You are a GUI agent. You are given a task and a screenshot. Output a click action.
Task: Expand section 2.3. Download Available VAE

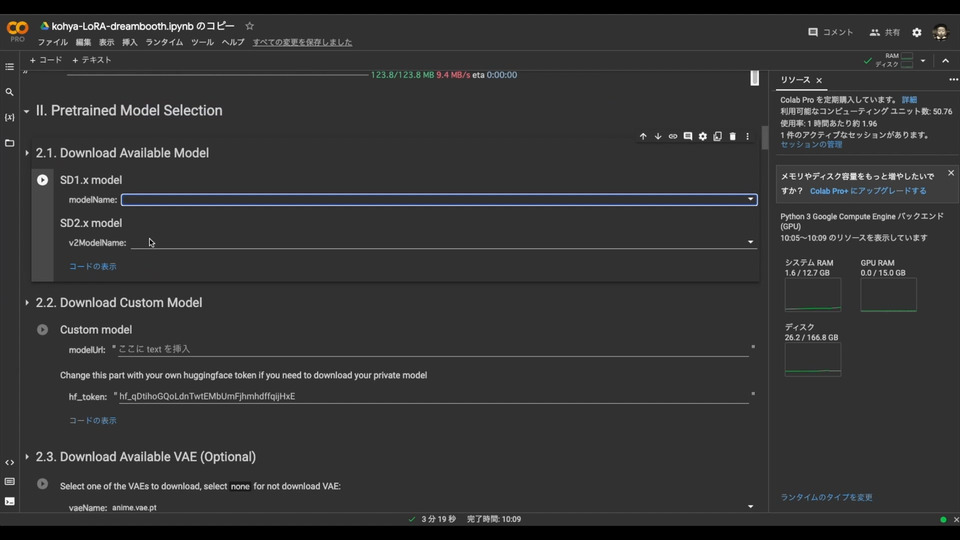pyautogui.click(x=26, y=457)
